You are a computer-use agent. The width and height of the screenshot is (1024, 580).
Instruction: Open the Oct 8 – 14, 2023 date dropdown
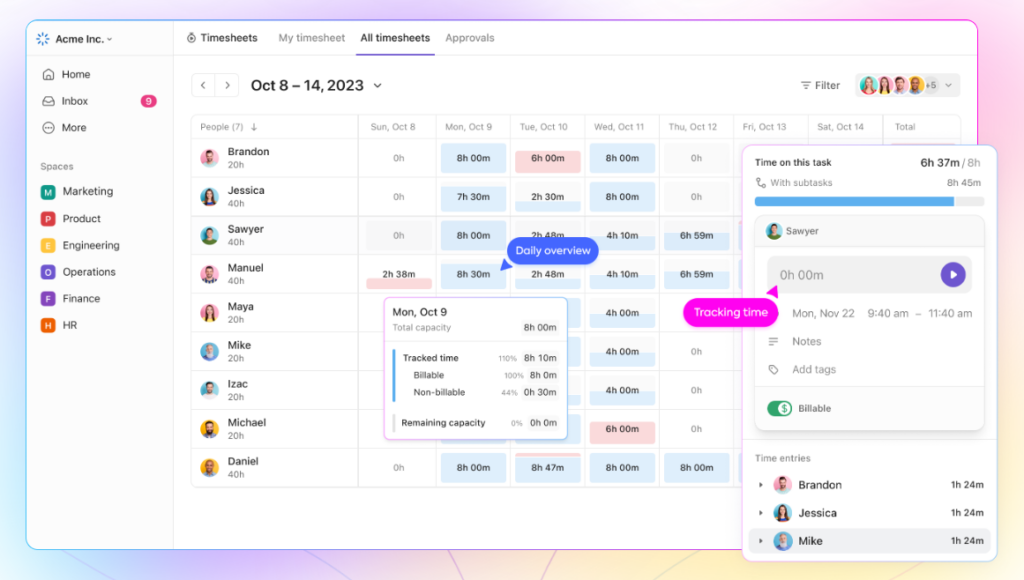[x=377, y=86]
